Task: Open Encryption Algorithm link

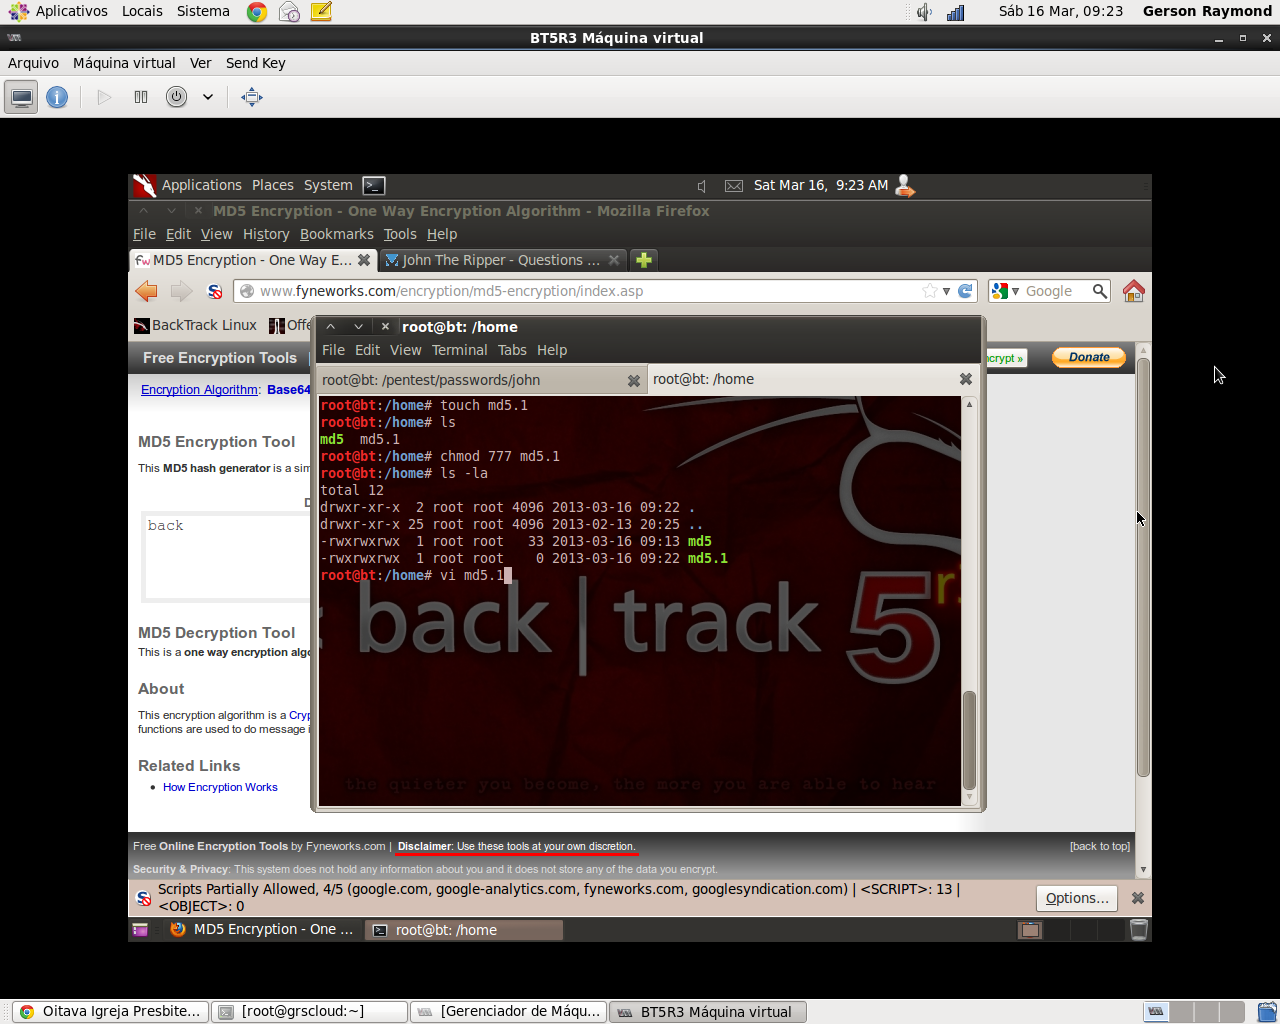Action: [x=199, y=389]
